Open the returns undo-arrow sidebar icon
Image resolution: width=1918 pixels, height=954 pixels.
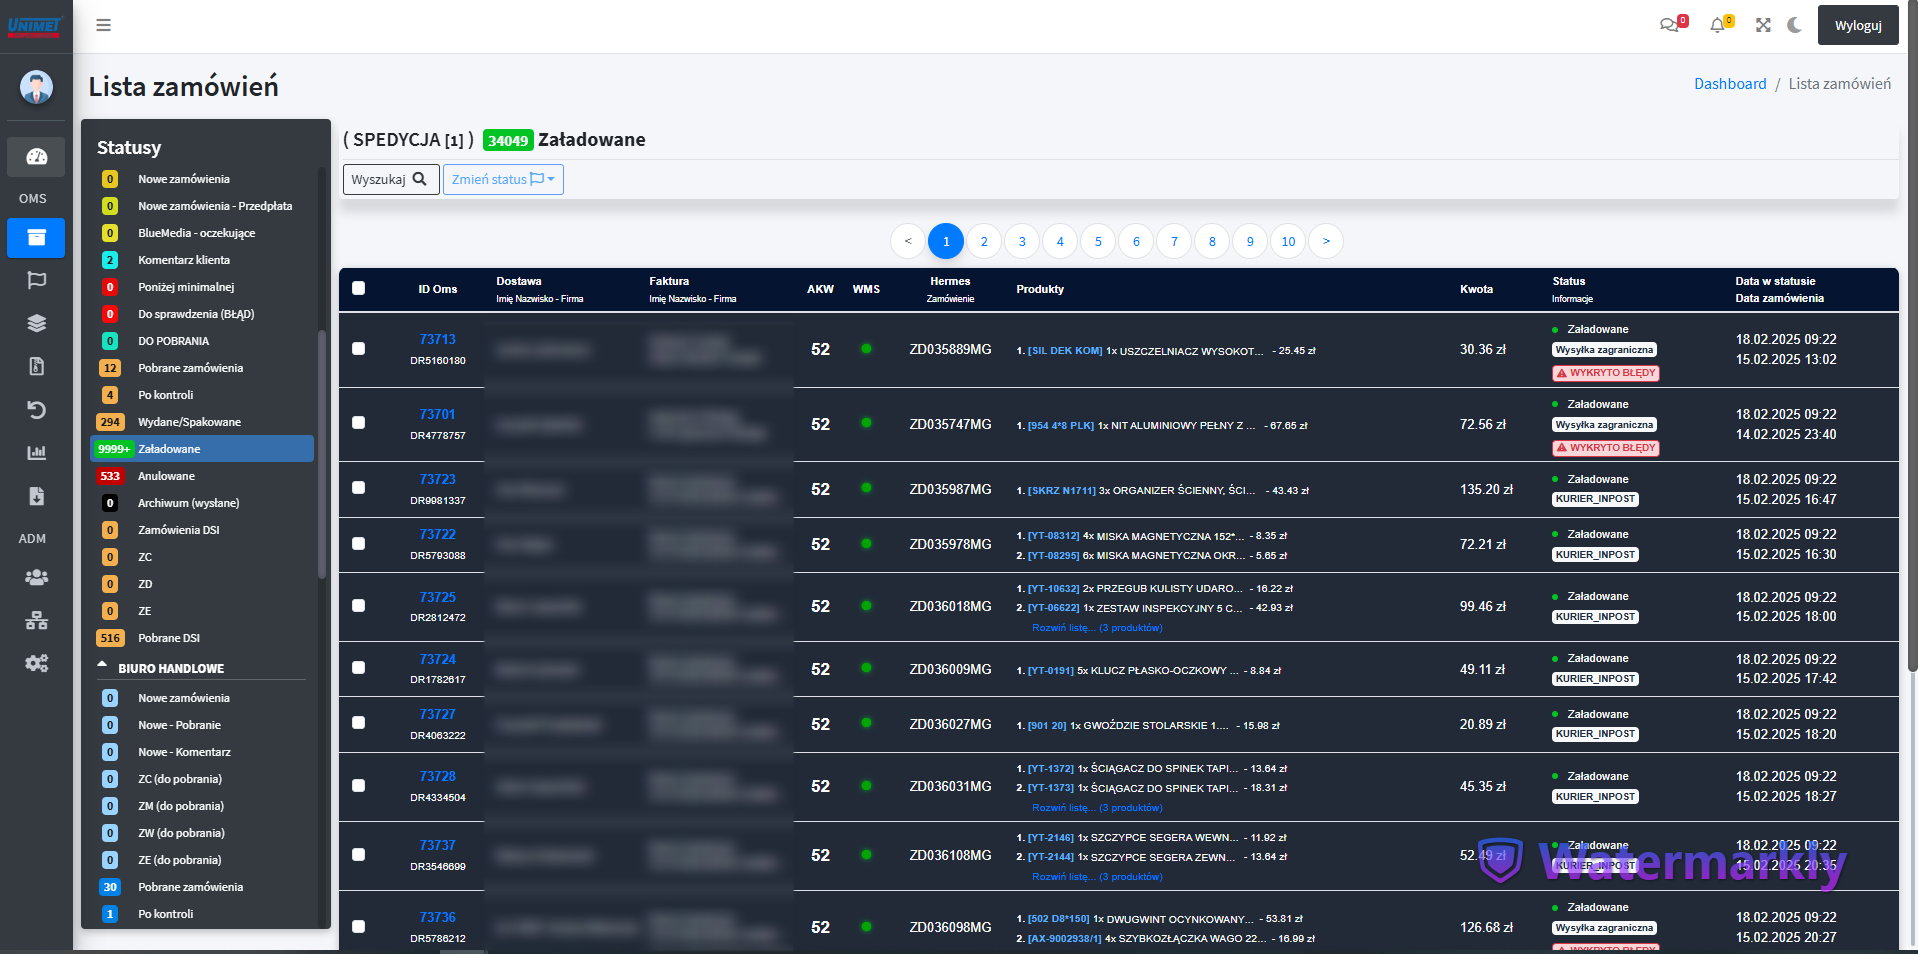click(36, 409)
